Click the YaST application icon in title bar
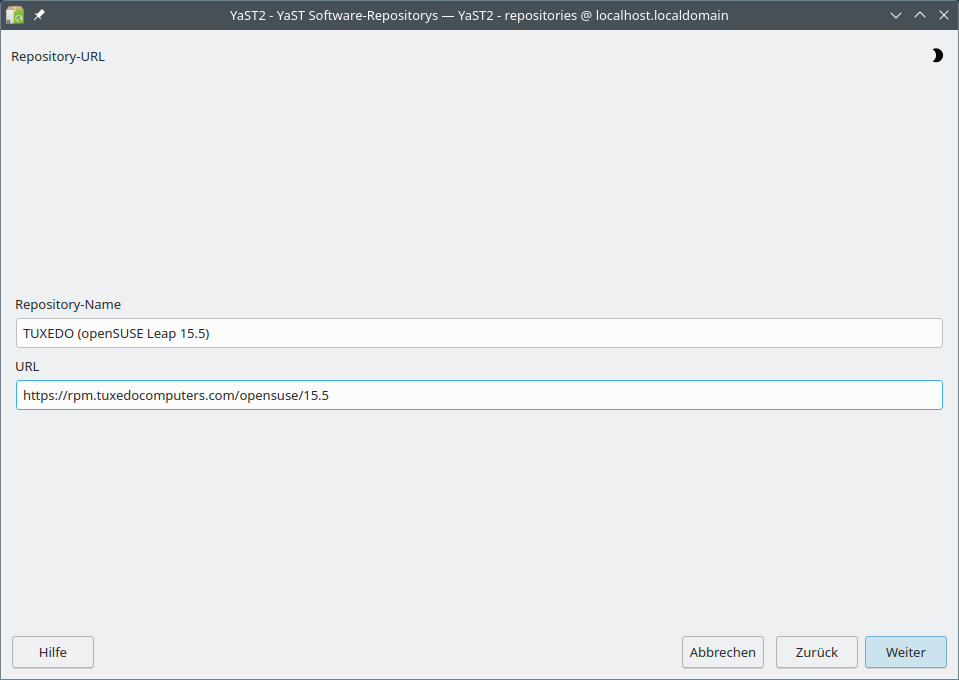The height and width of the screenshot is (680, 959). (x=15, y=15)
